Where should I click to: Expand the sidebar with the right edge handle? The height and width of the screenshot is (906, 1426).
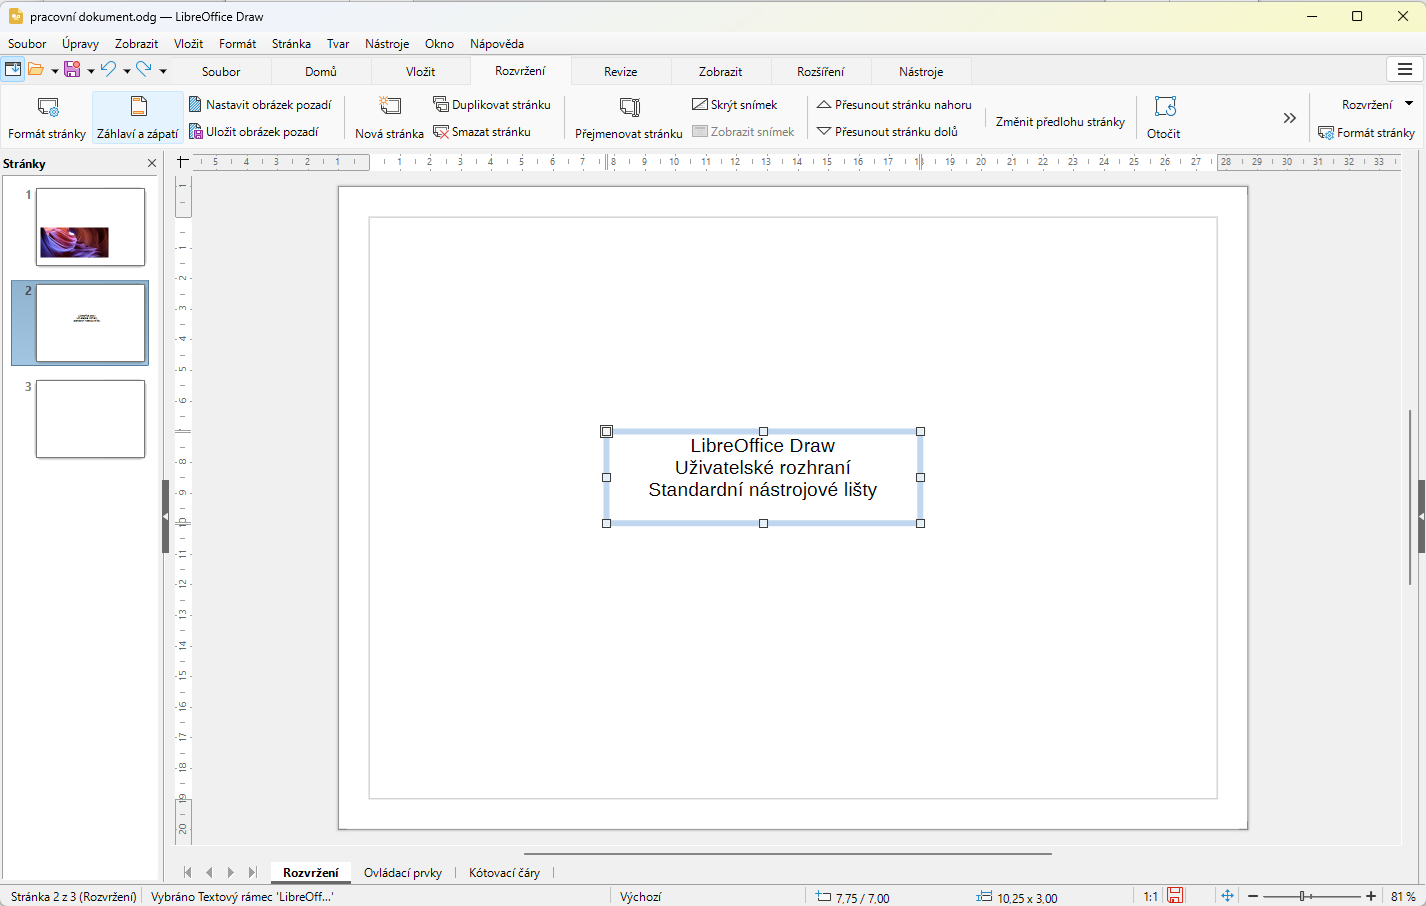(x=1421, y=516)
